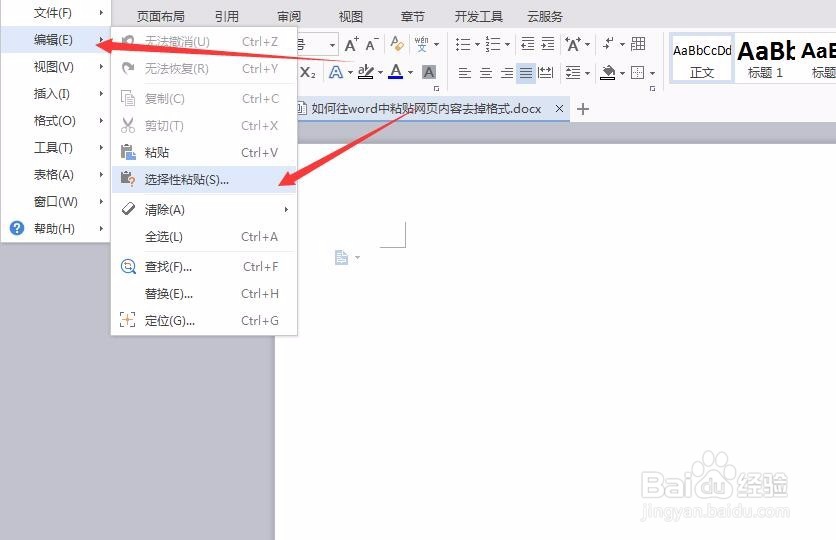
Task: Open 替换(E)... from the menu
Action: [205, 294]
